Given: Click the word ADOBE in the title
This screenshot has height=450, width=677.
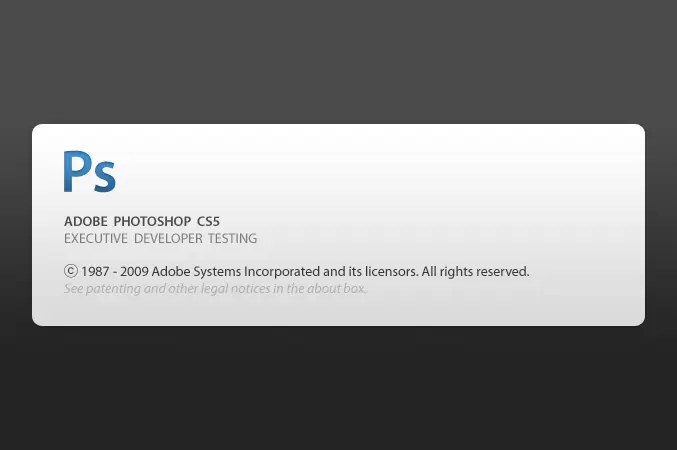Looking at the screenshot, I should [x=85, y=220].
